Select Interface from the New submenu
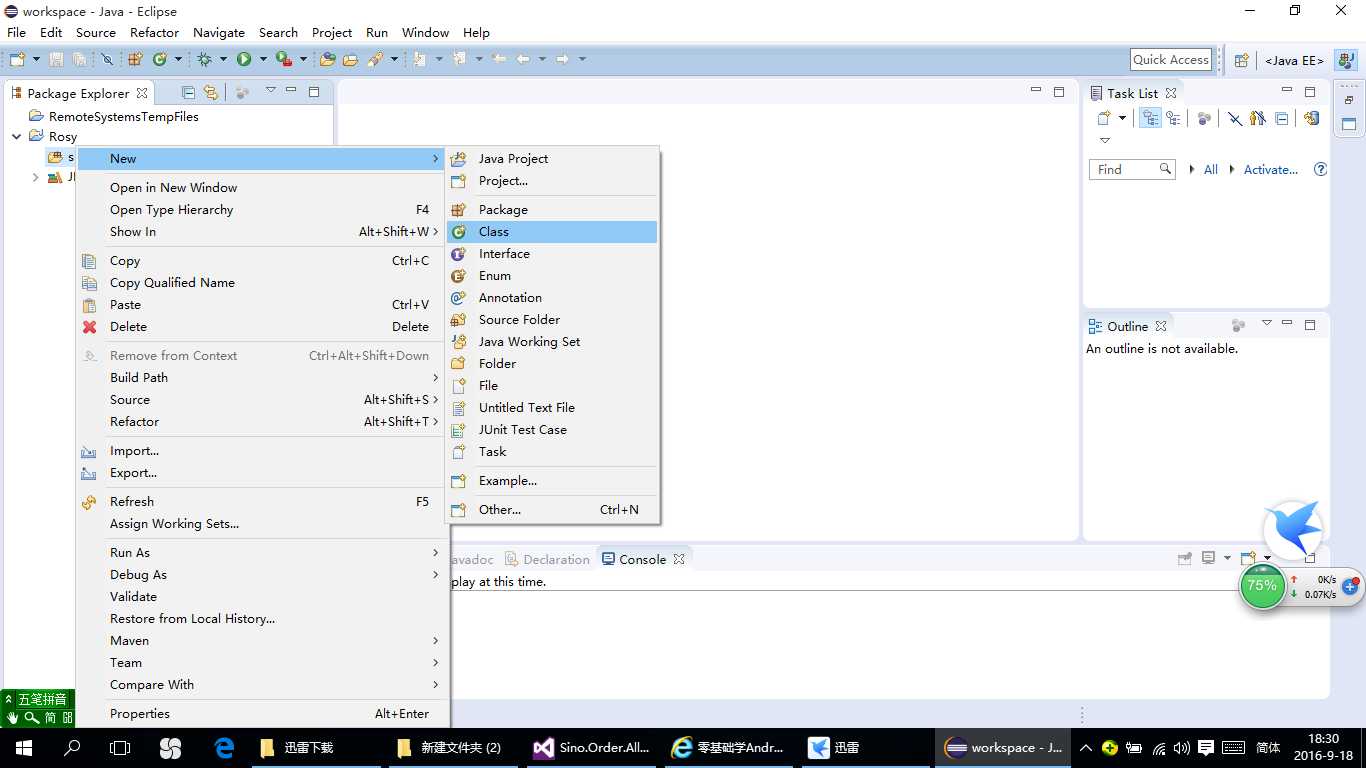The image size is (1366, 768). pos(551,253)
